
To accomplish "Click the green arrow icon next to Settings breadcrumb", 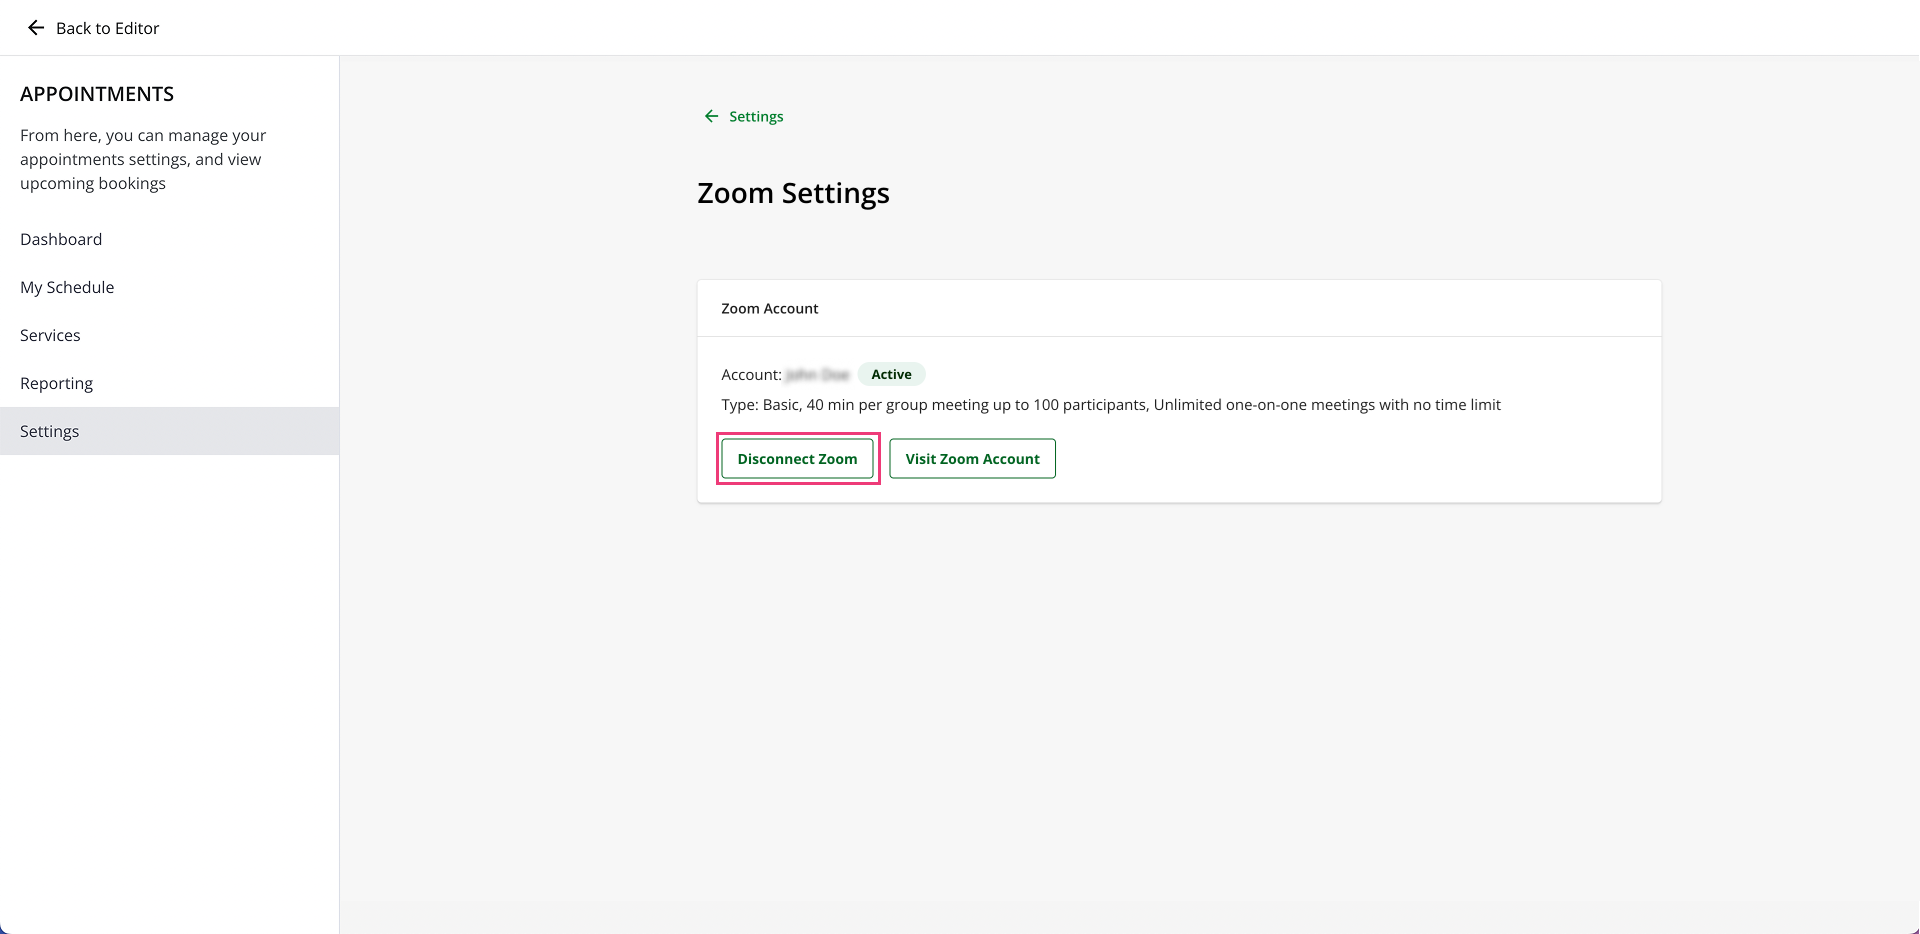I will point(711,116).
